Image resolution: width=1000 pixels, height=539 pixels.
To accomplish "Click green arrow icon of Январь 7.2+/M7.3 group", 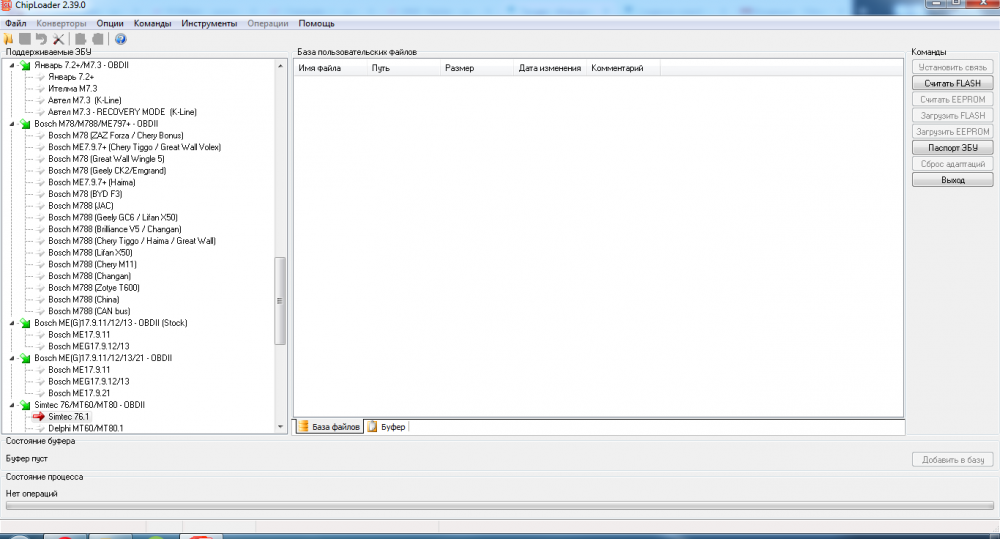I will [x=25, y=65].
